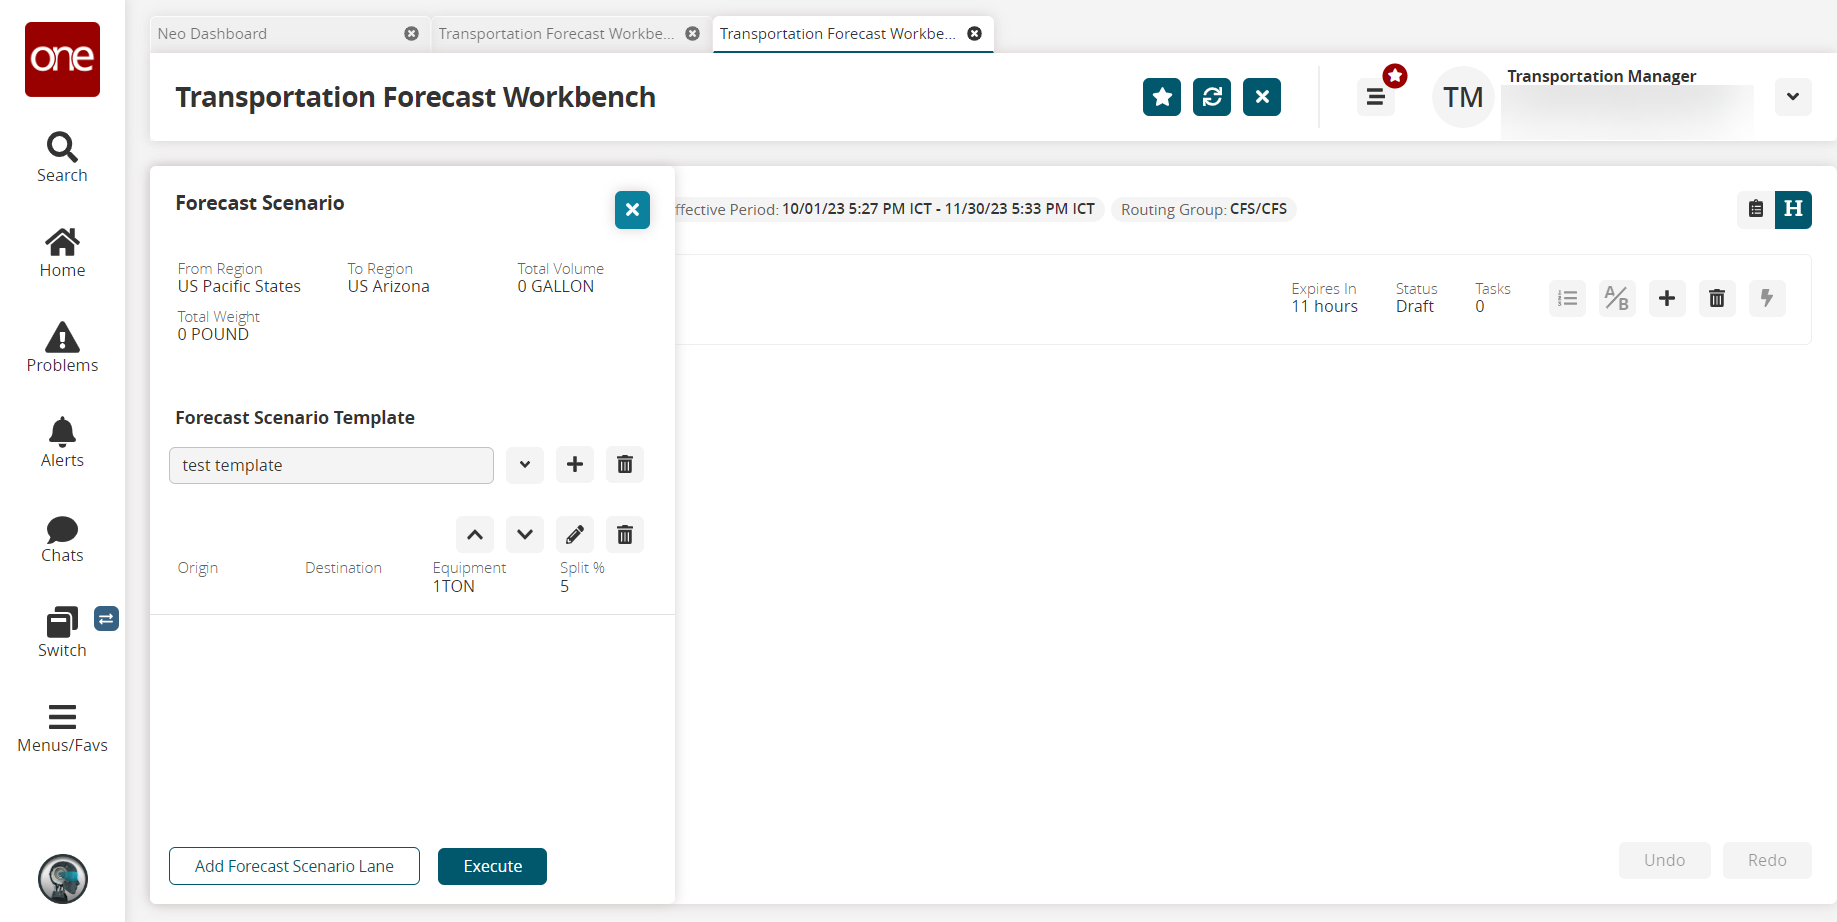Screen dimensions: 1837x922
Task: Click Add Forecast Scenario Lane button
Action: coord(294,866)
